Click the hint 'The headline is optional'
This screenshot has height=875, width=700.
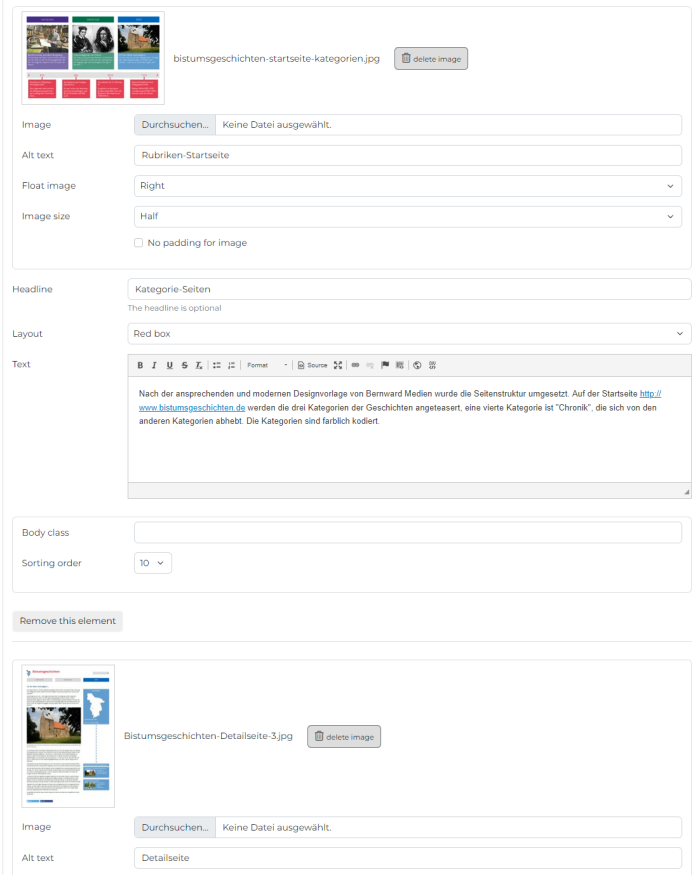(174, 308)
